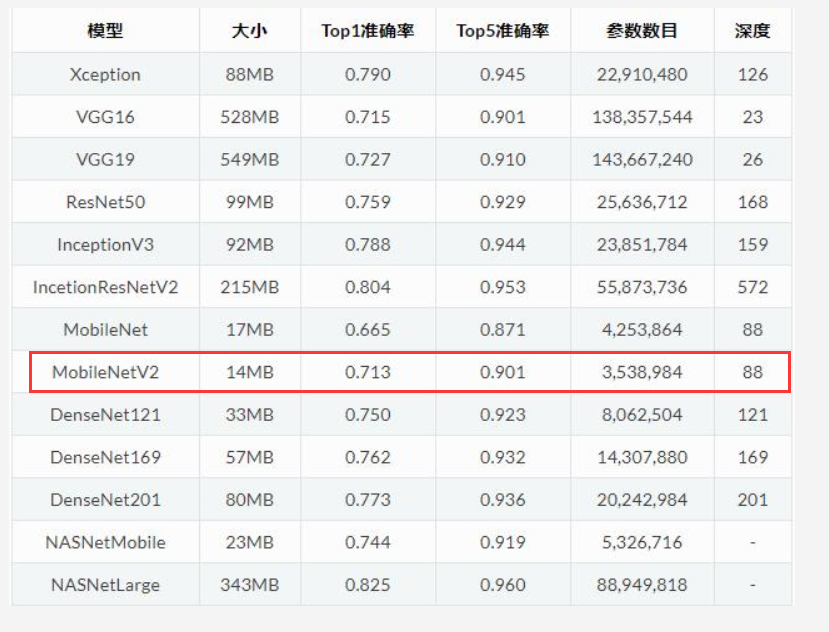Select the IncetionResNetV2 model name cell

pyautogui.click(x=105, y=287)
